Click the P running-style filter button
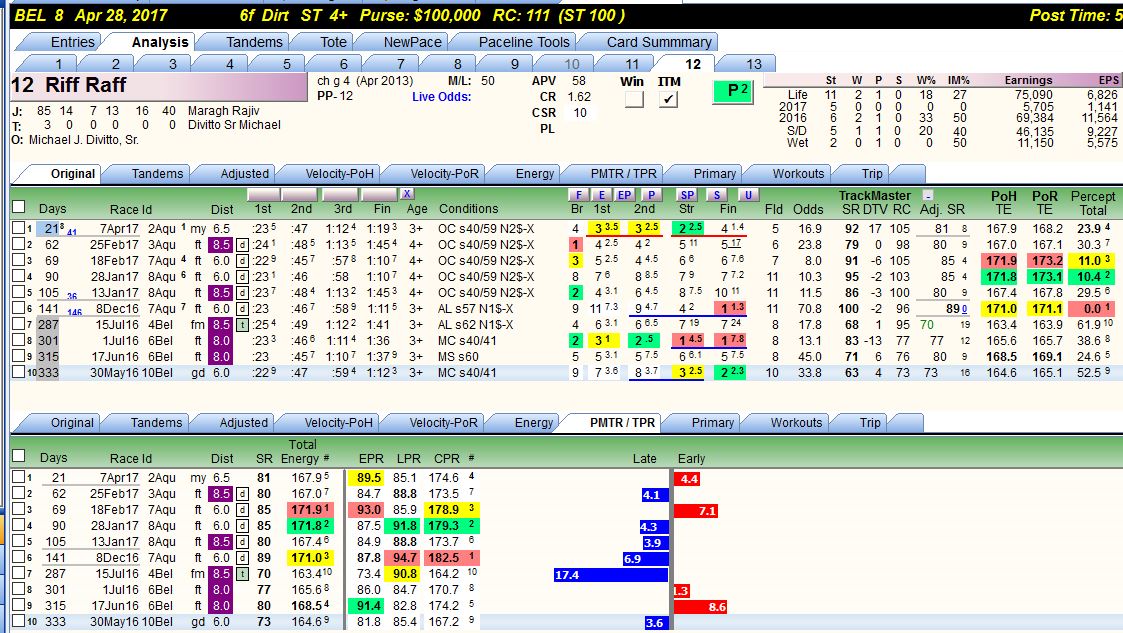This screenshot has width=1123, height=633. point(650,195)
